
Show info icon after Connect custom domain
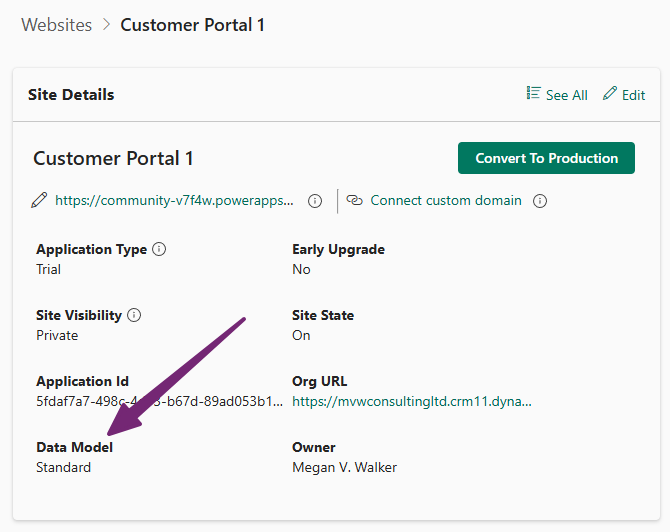point(540,200)
